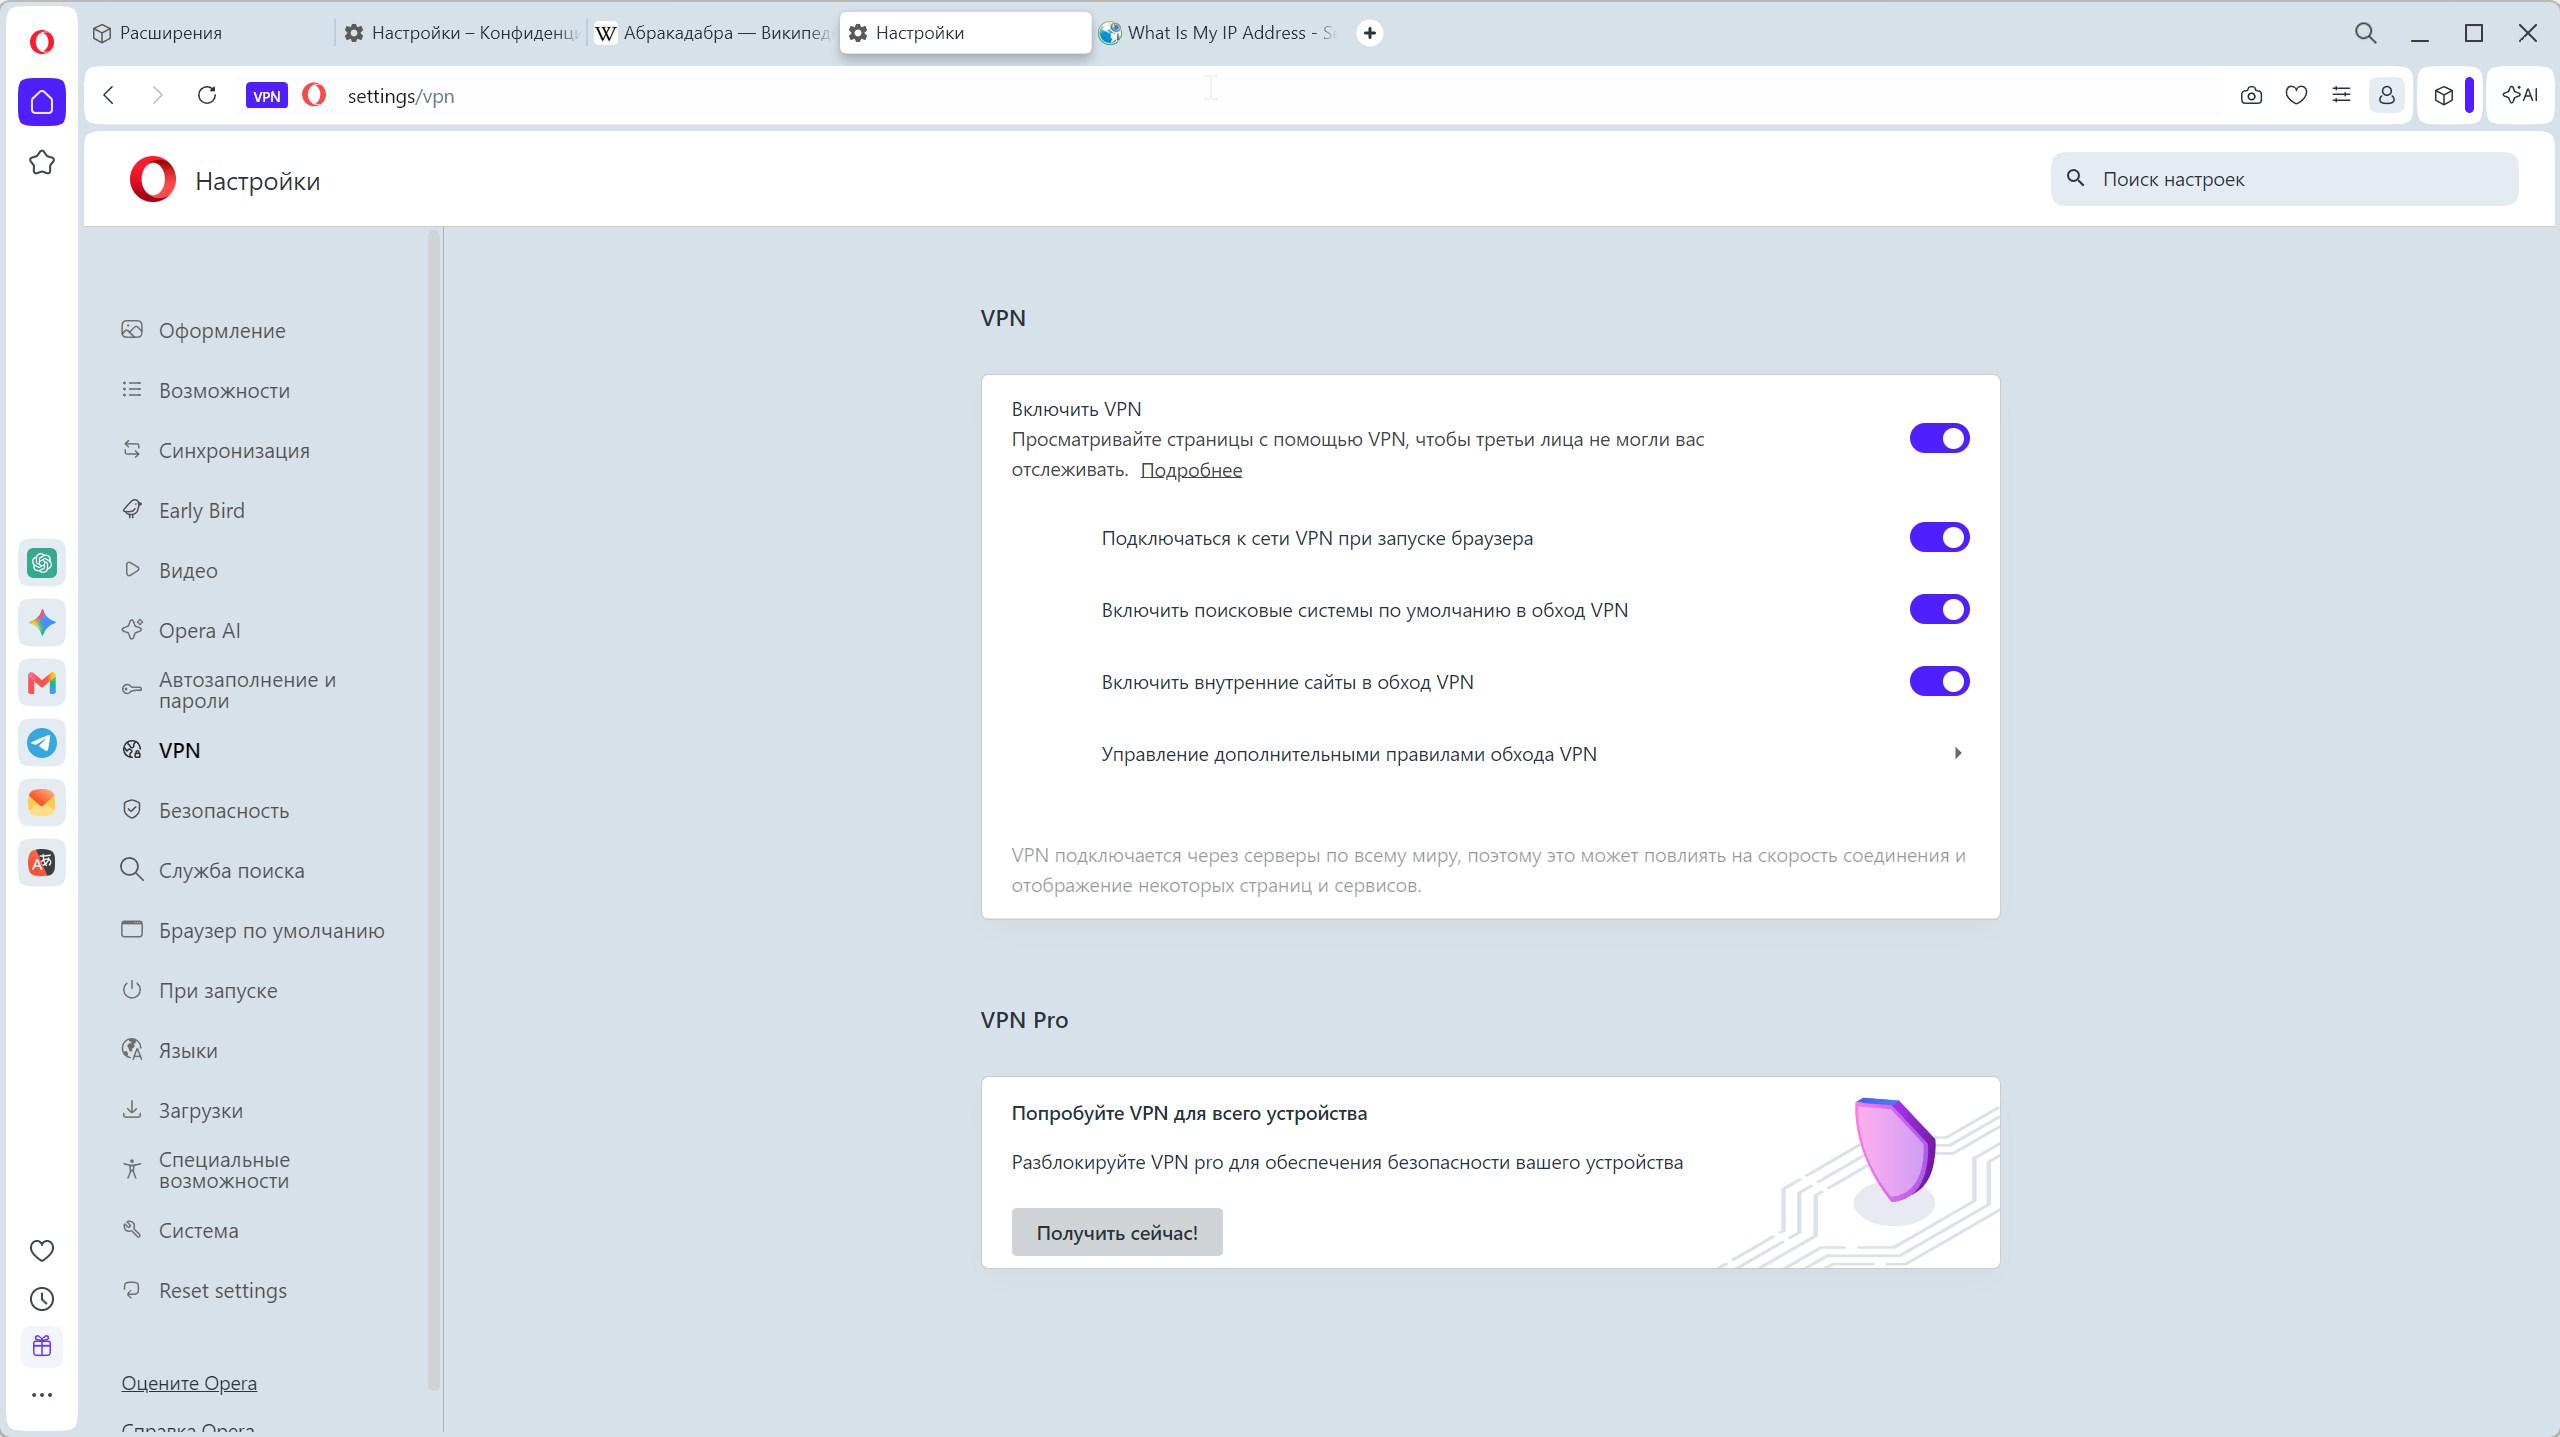The image size is (2560, 1437).
Task: Toggle default search engines VPN bypass
Action: pos(1939,609)
